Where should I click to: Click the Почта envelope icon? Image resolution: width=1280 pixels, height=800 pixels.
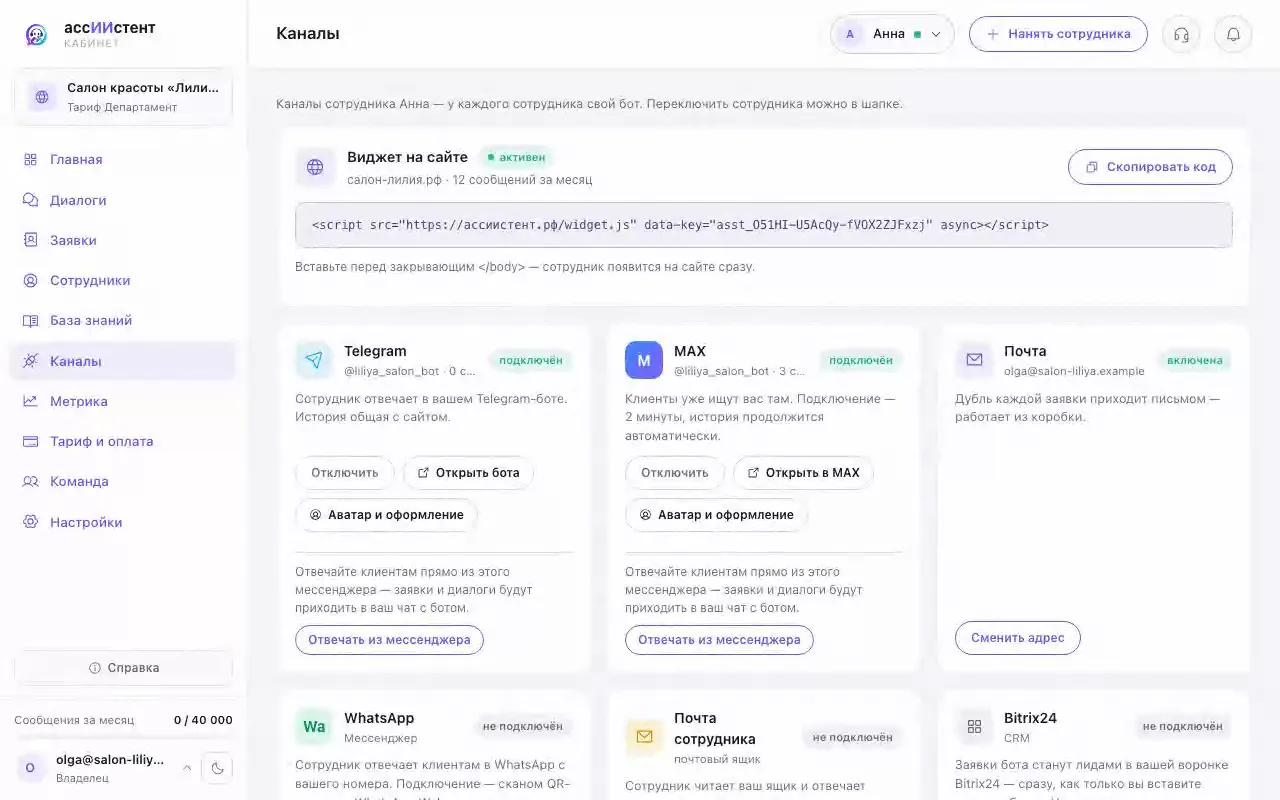coord(974,360)
